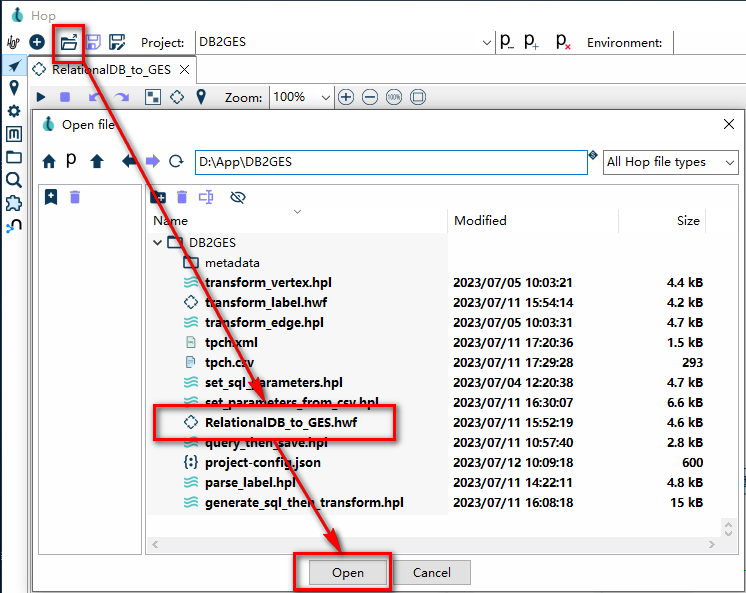Go to home folder in dialog
The image size is (746, 593).
click(49, 162)
